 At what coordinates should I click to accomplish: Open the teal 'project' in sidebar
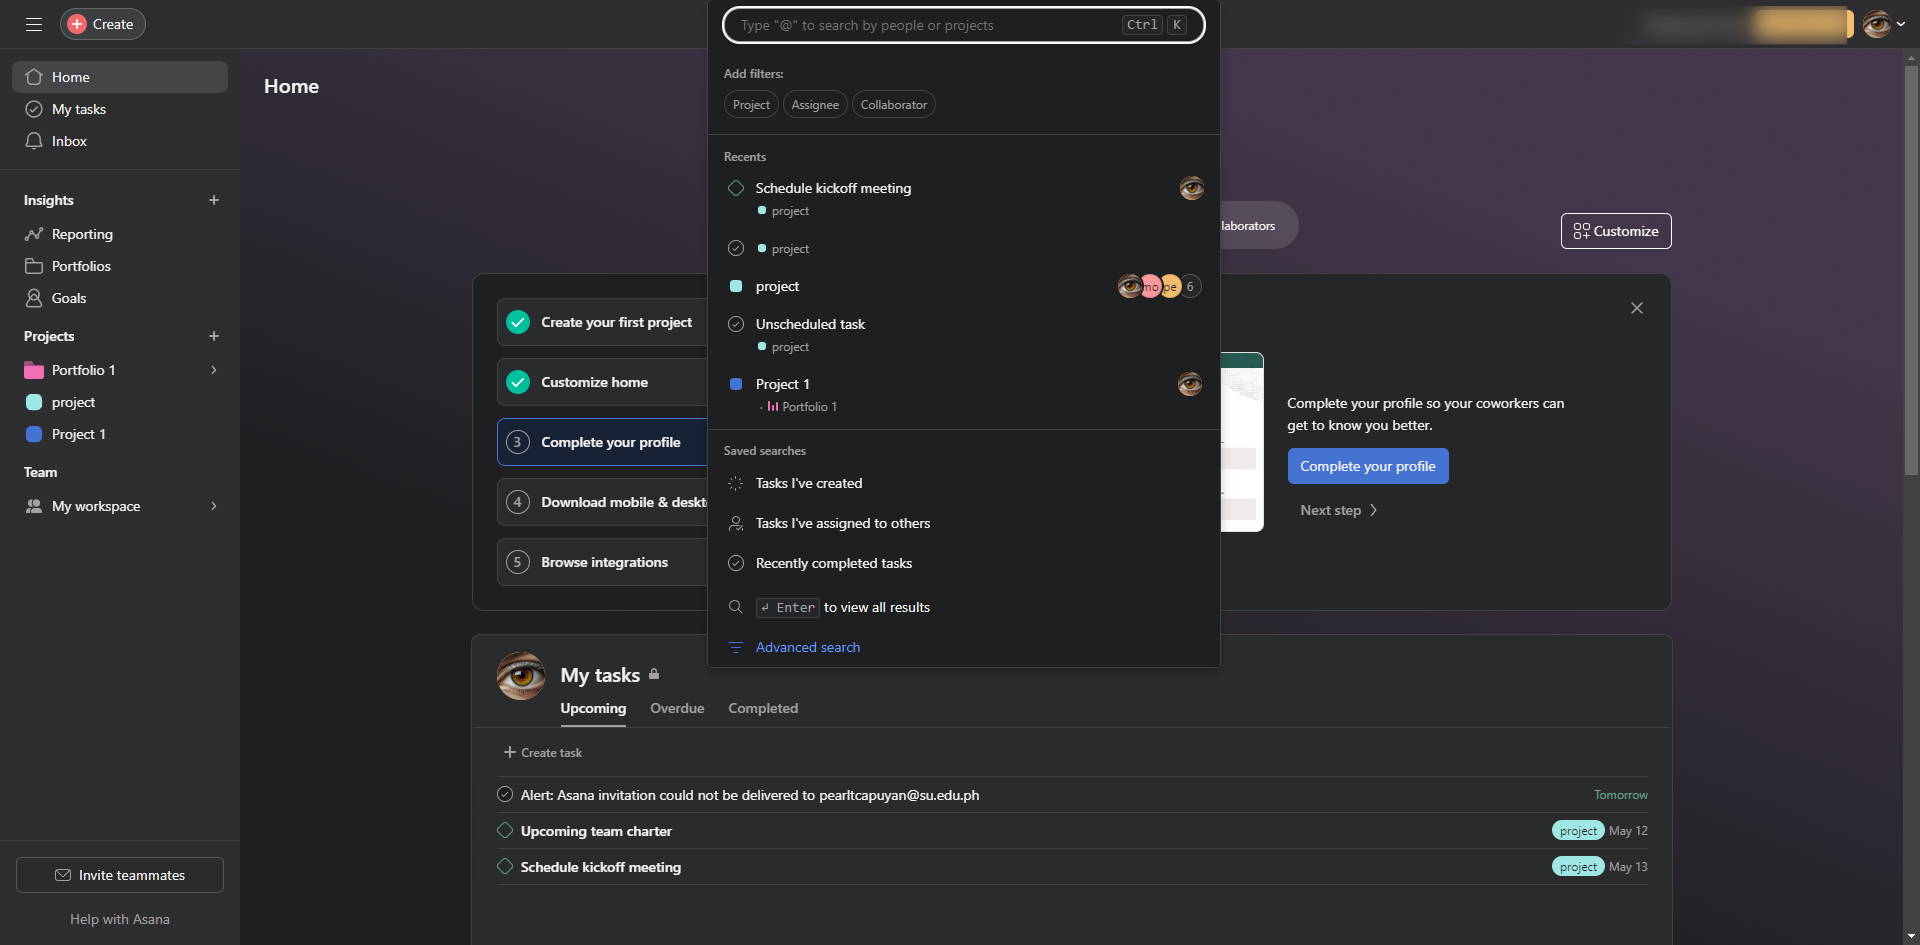(120, 402)
